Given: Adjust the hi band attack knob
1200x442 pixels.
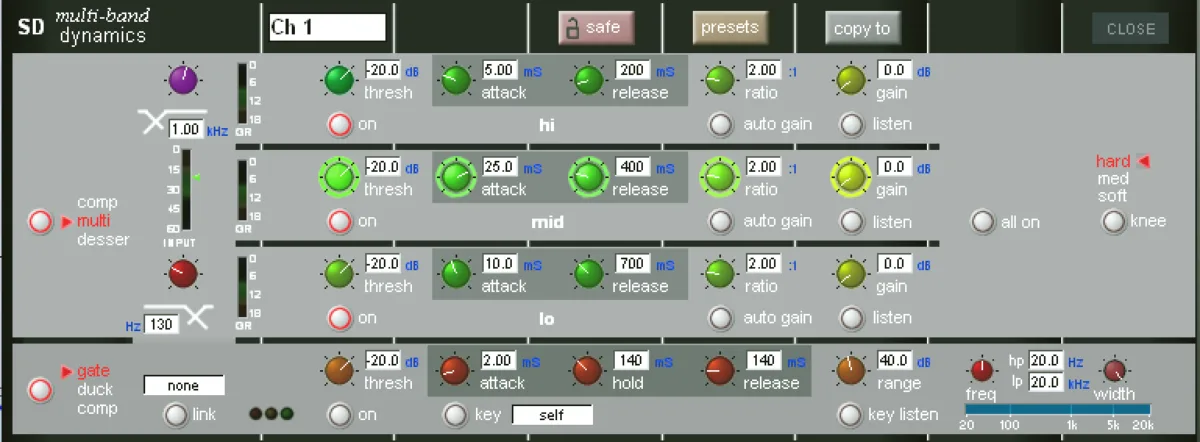Looking at the screenshot, I should click(457, 80).
